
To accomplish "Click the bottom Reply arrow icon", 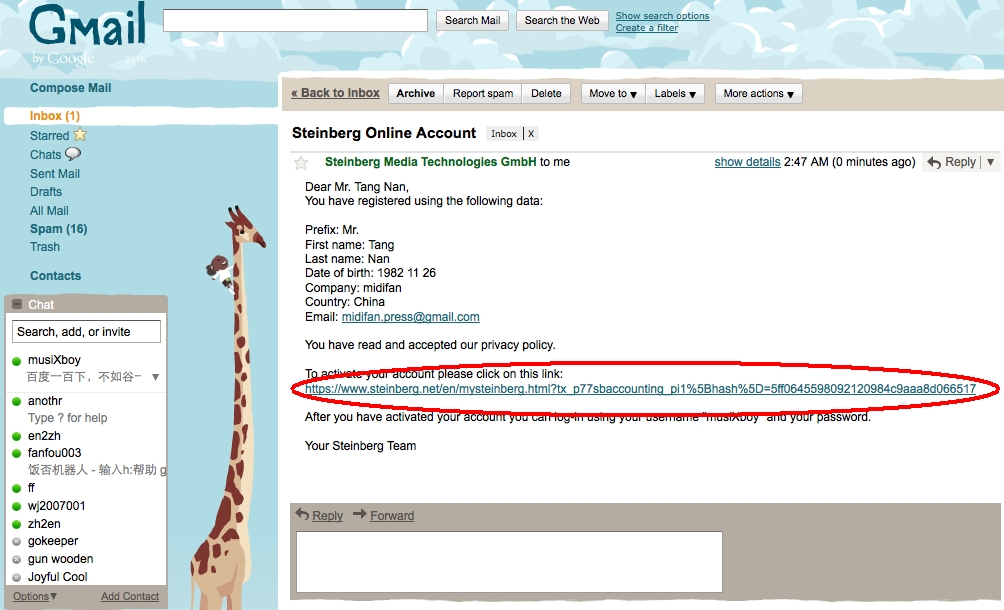I will coord(302,514).
